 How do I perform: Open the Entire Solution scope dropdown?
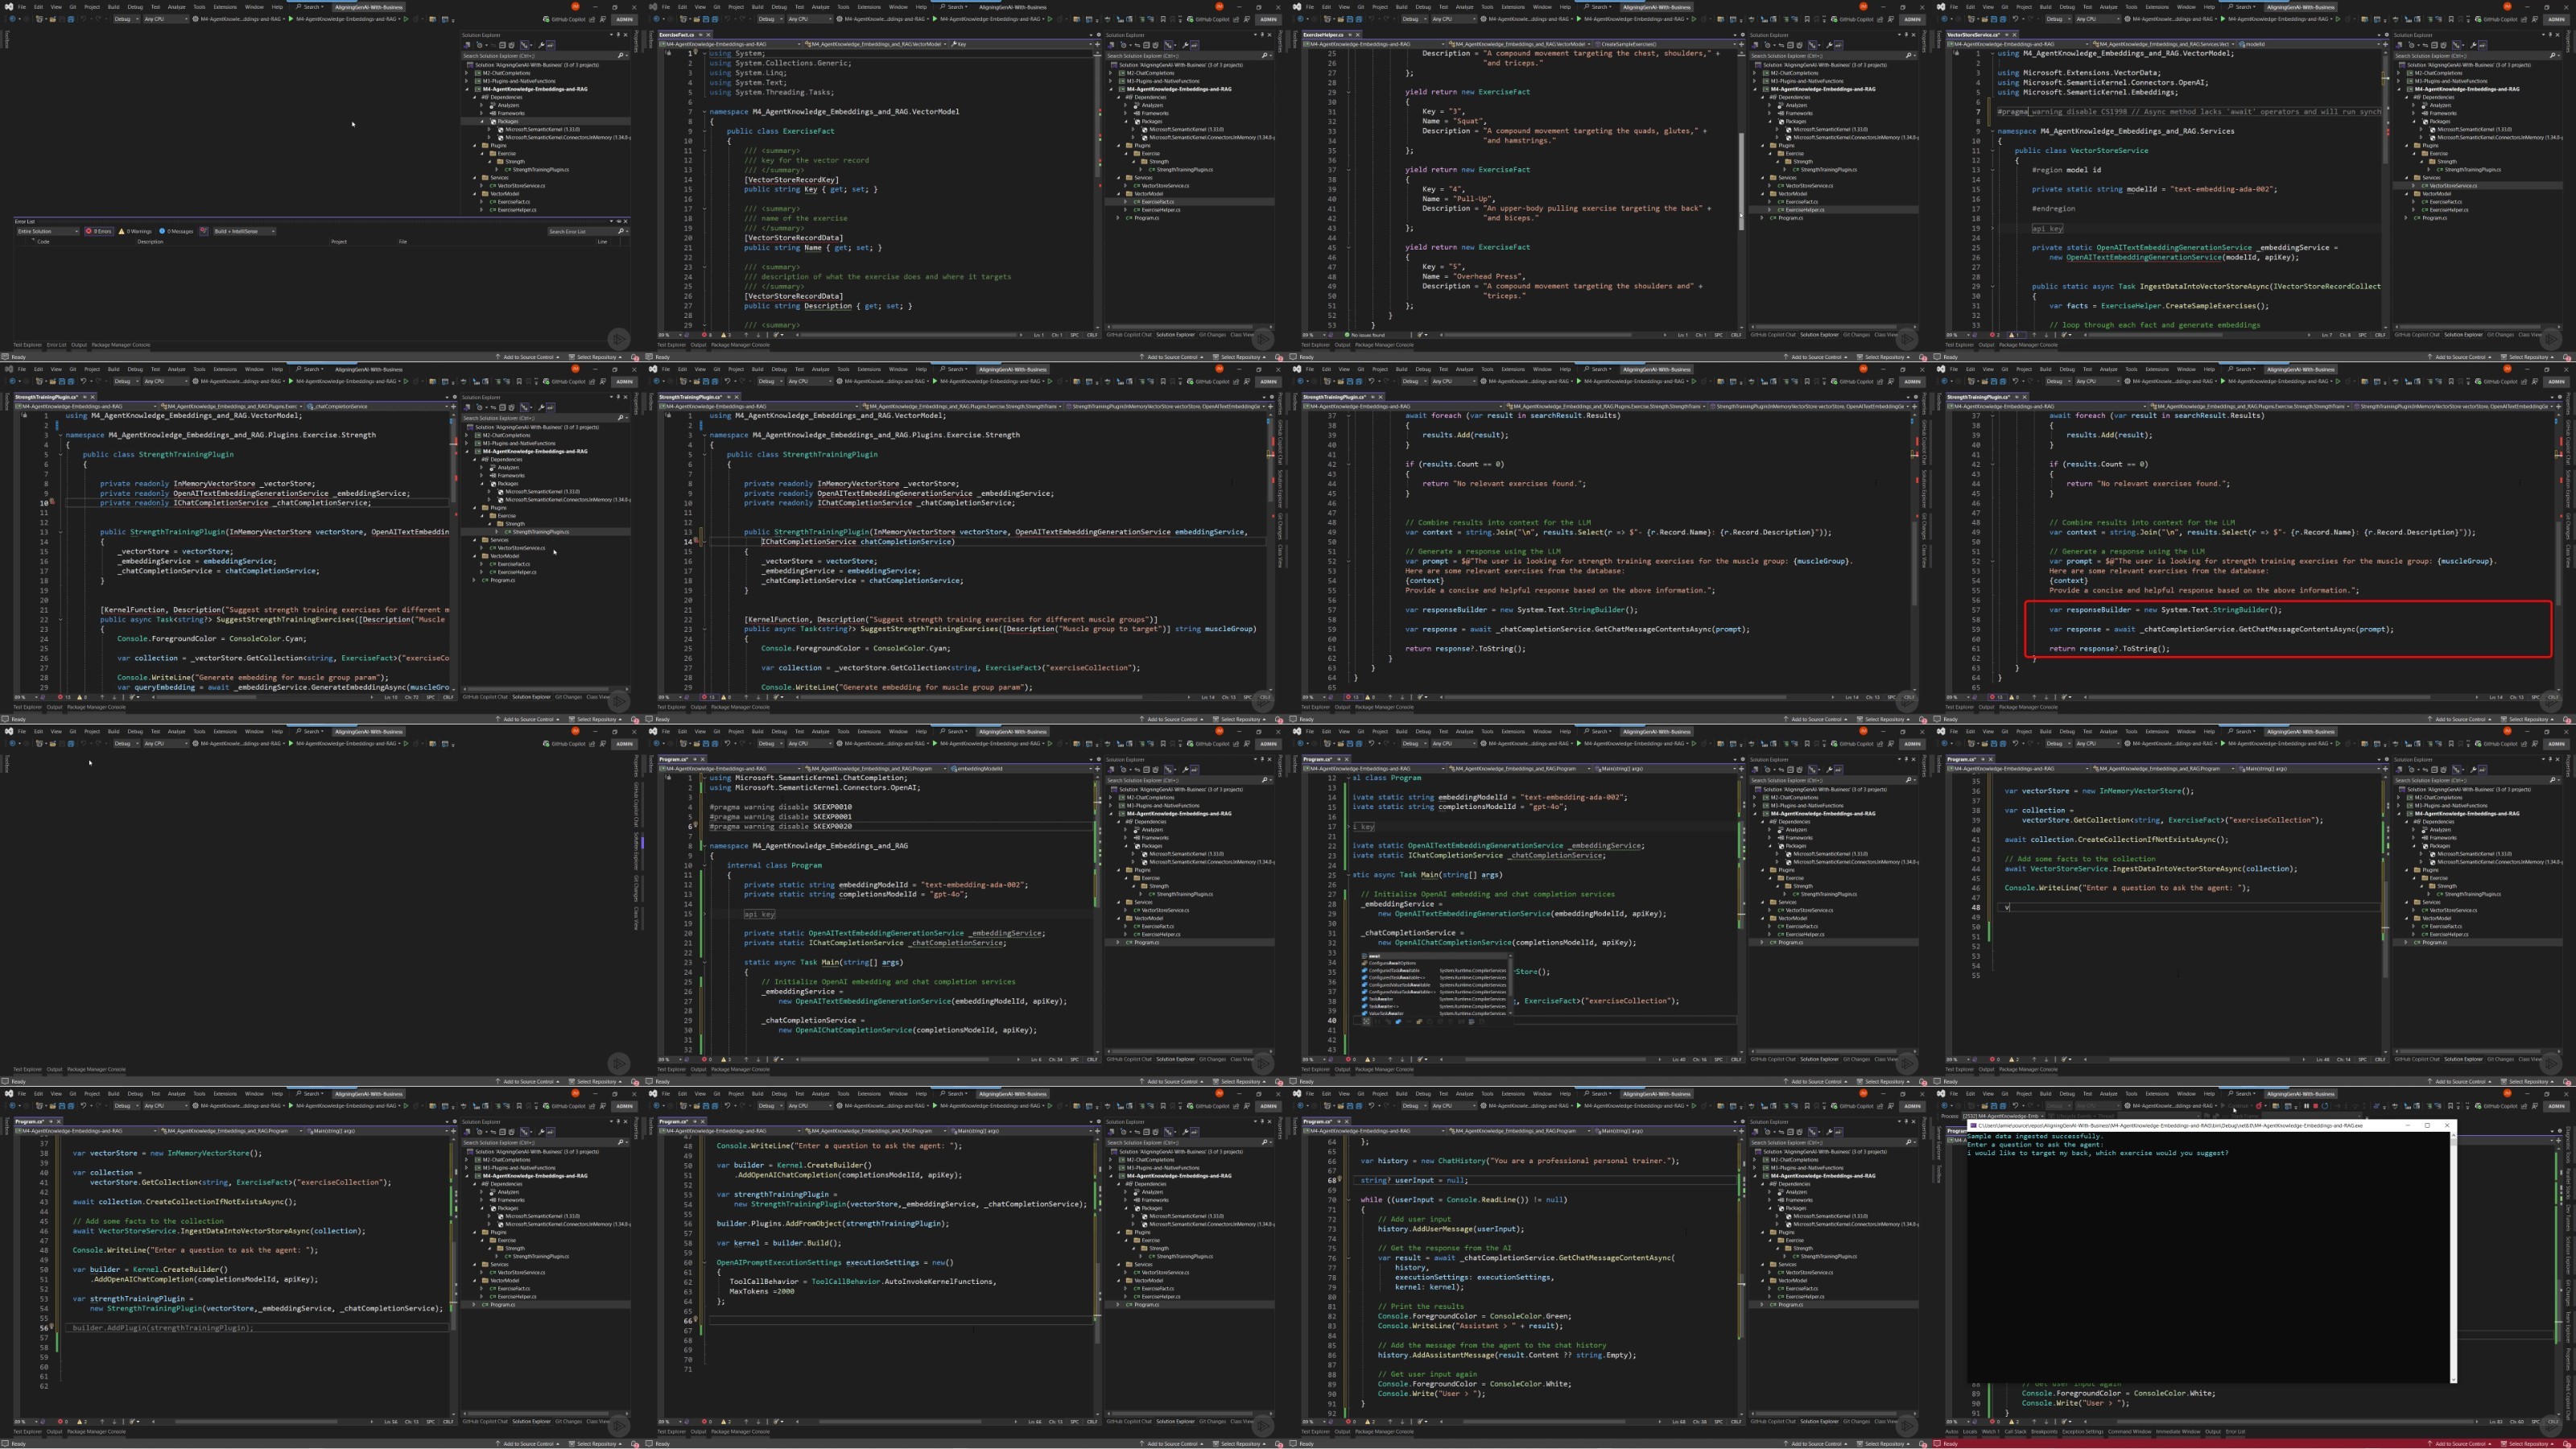pyautogui.click(x=49, y=231)
